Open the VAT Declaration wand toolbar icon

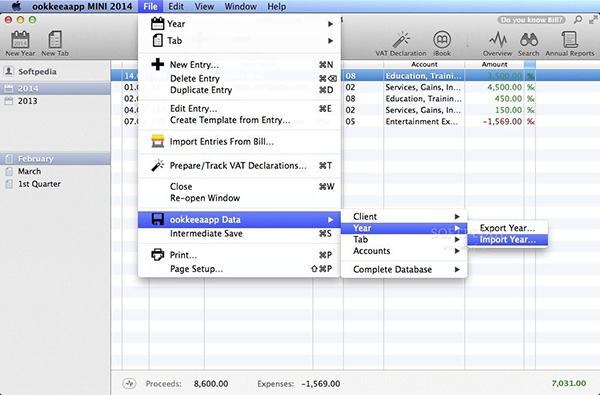pyautogui.click(x=401, y=39)
